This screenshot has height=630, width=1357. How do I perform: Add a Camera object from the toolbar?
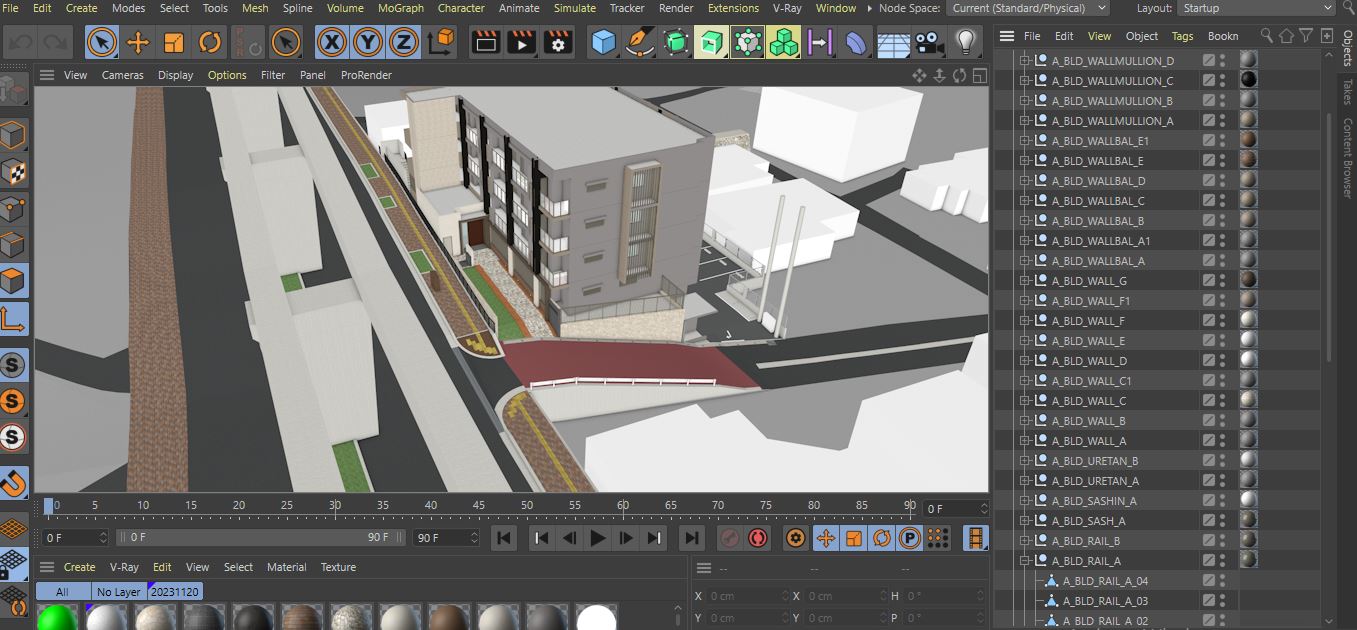pyautogui.click(x=929, y=43)
